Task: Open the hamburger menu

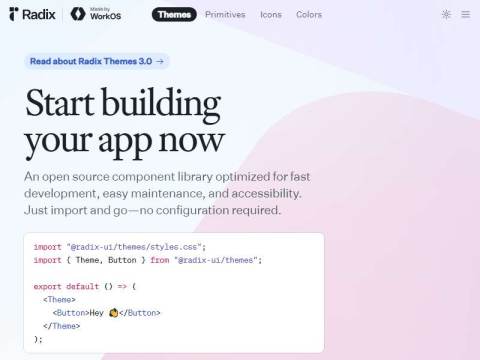Action: click(x=466, y=14)
